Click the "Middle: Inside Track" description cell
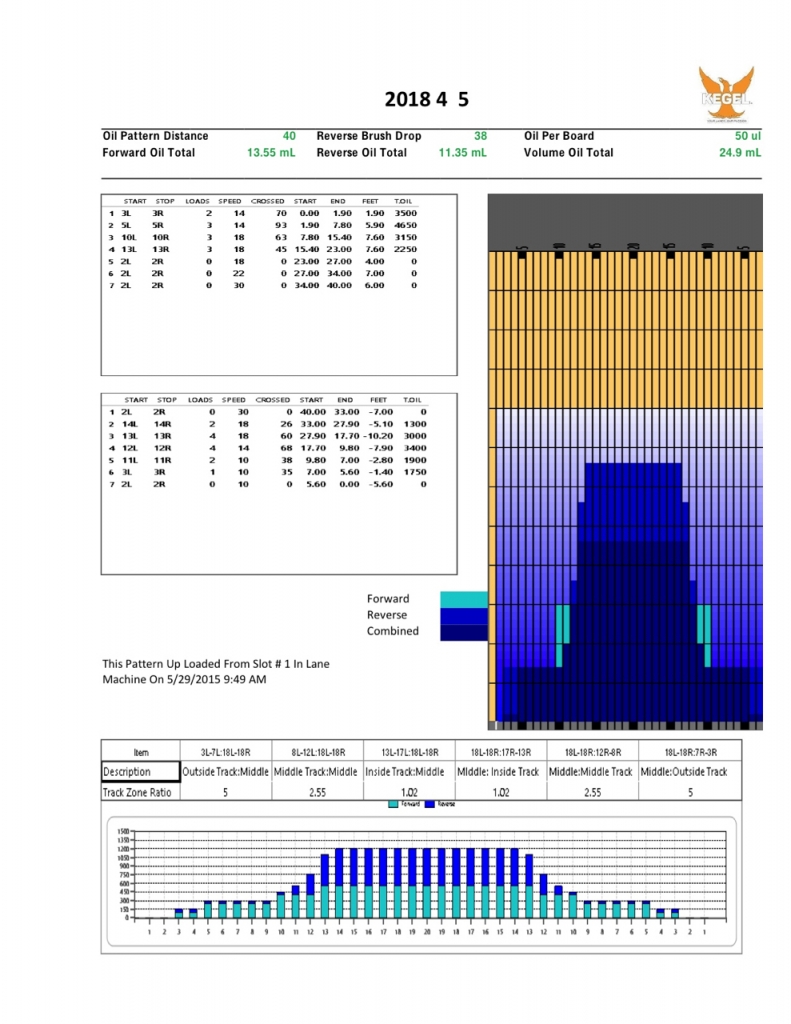The height and width of the screenshot is (1024, 791). [x=501, y=771]
